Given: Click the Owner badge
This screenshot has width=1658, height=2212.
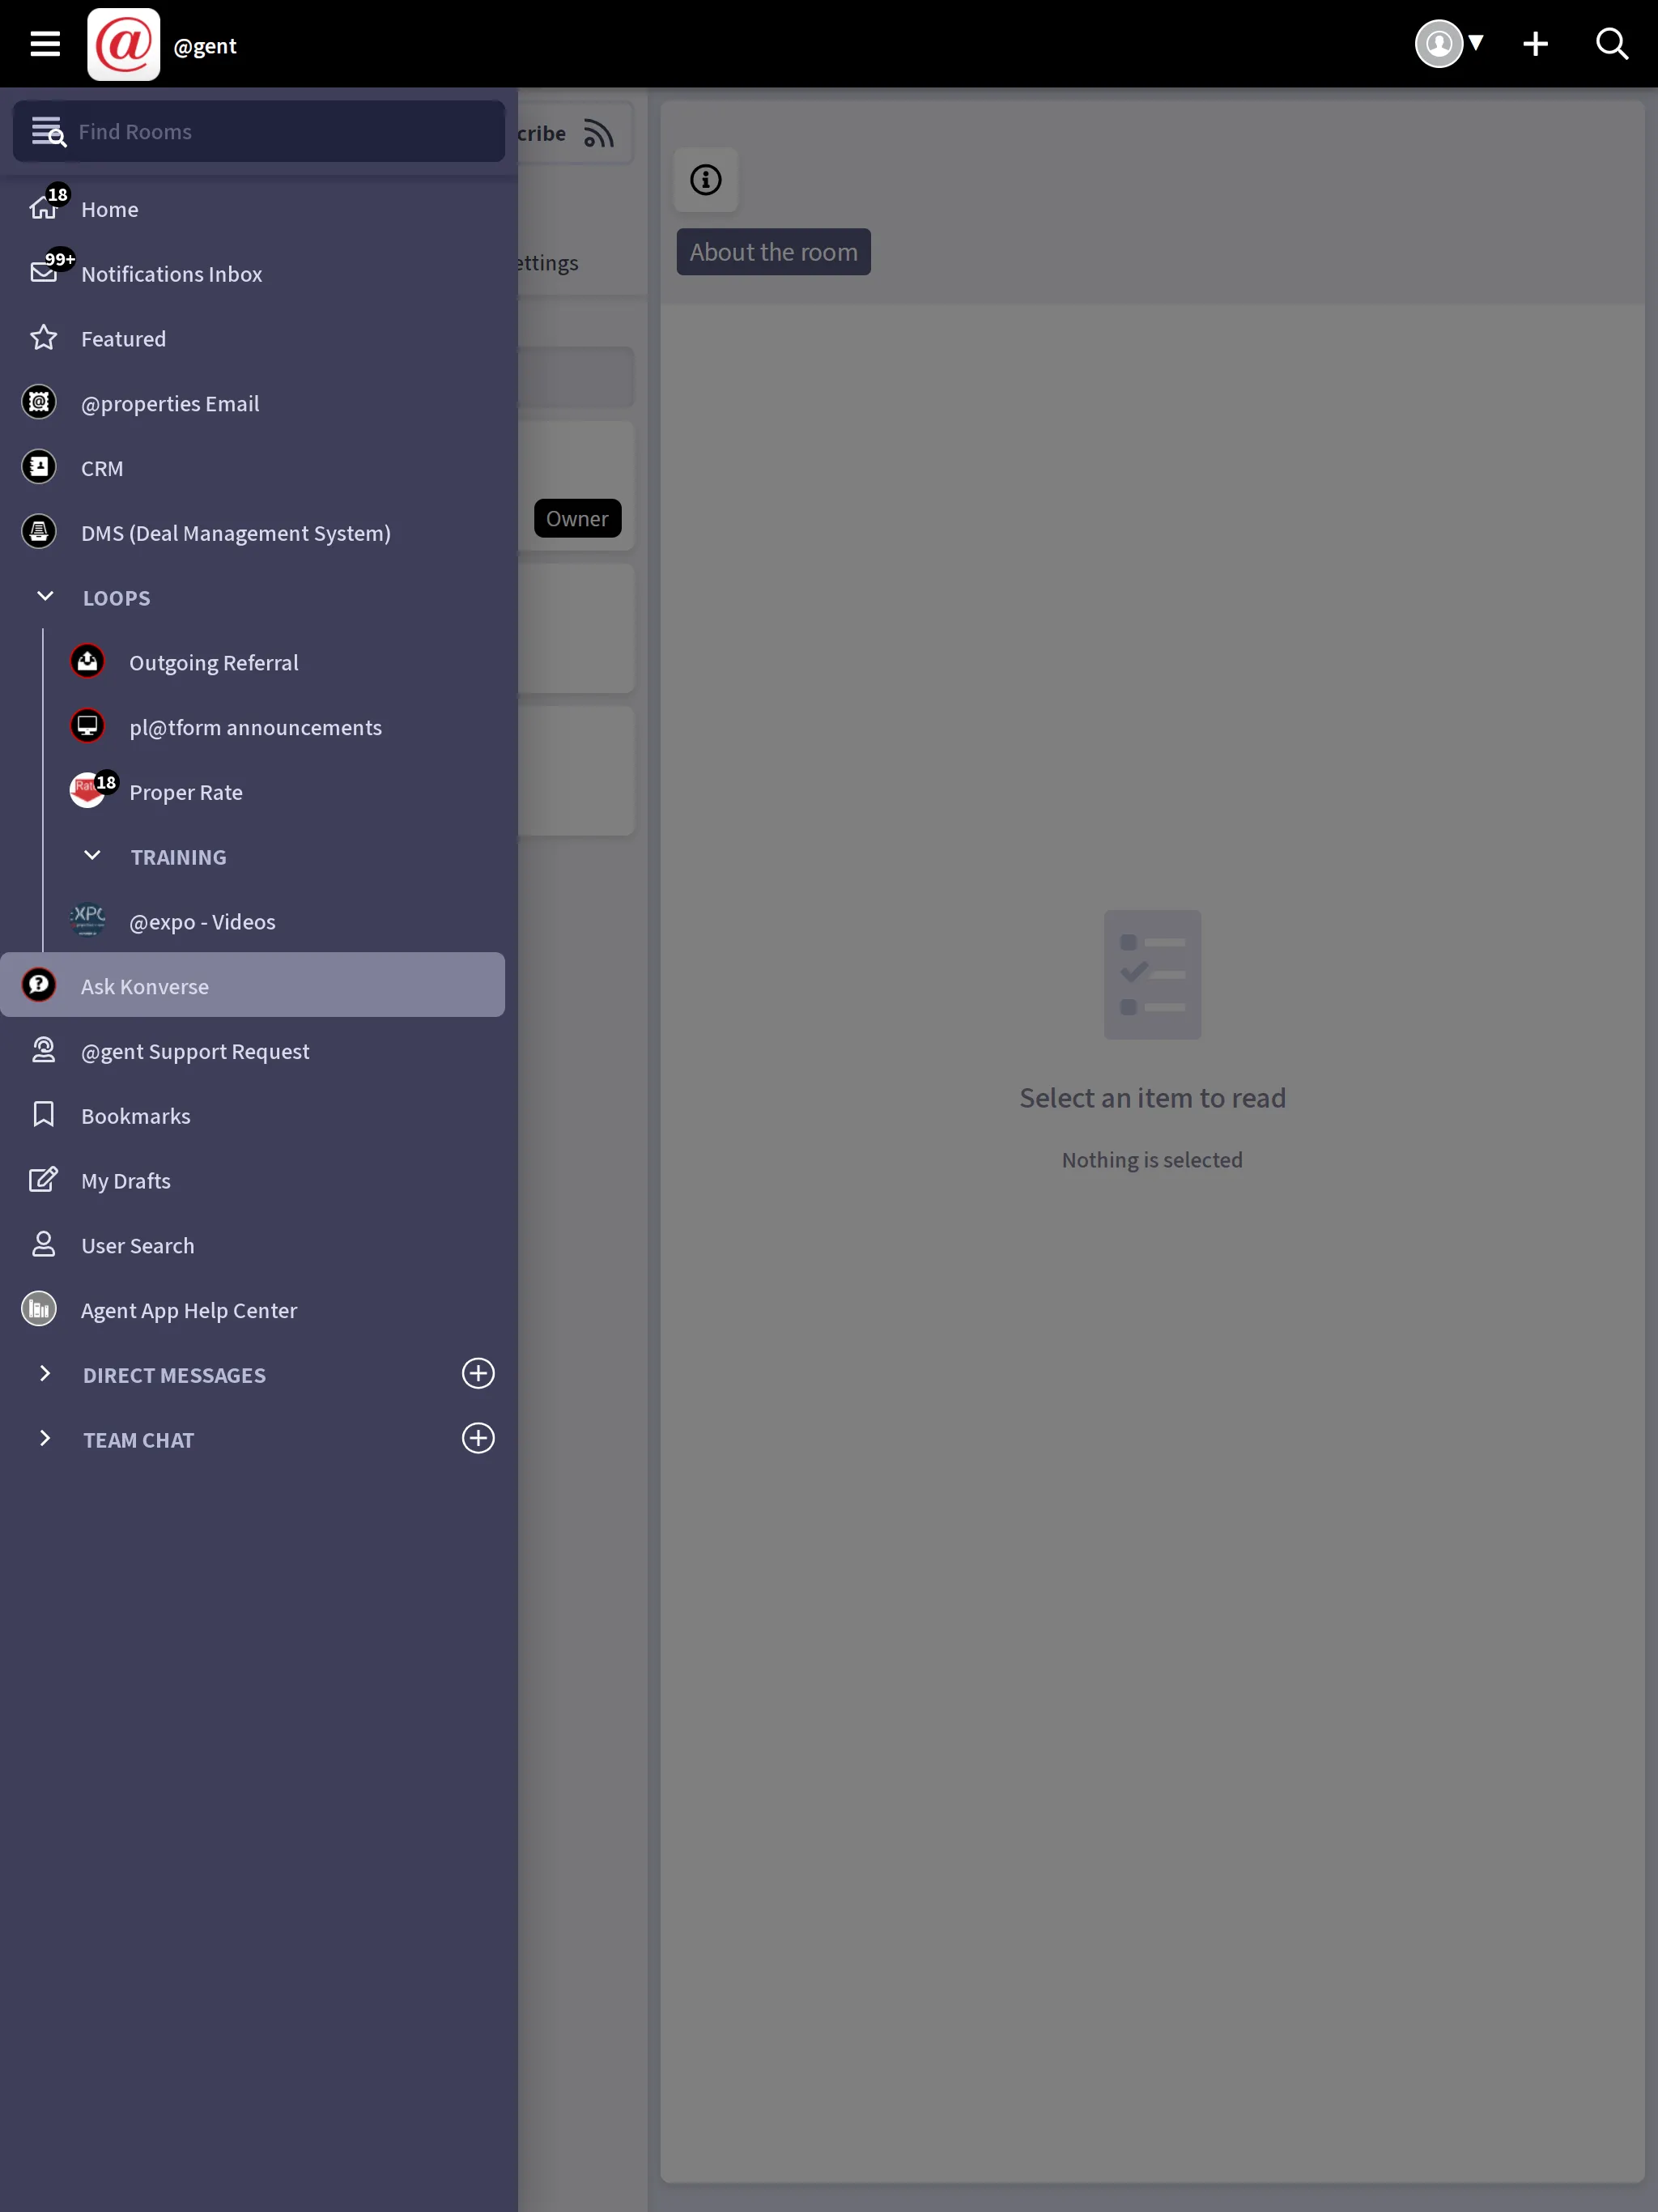Looking at the screenshot, I should pos(577,518).
